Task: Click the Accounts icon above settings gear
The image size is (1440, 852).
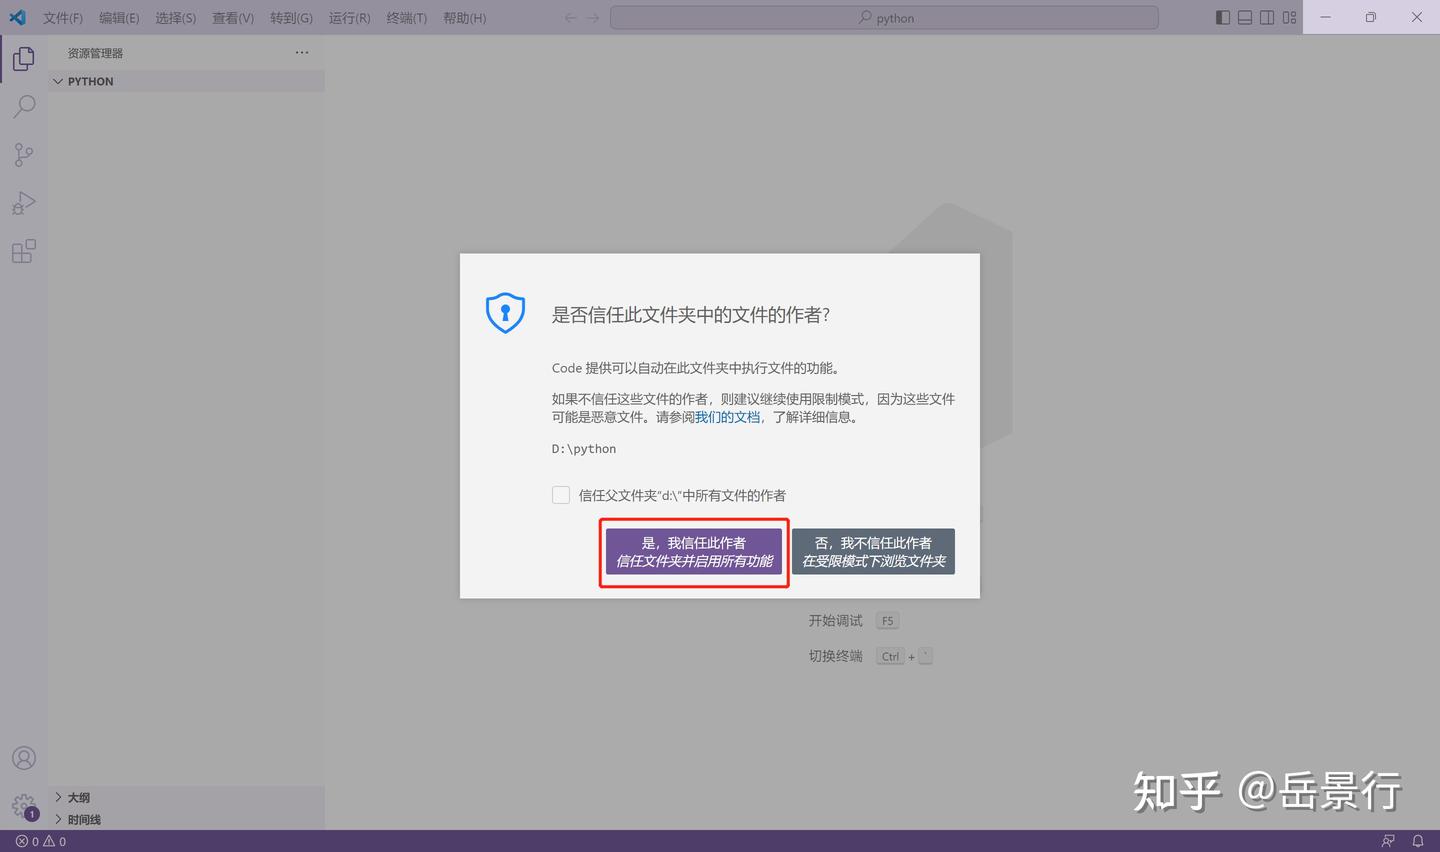Action: 23,757
